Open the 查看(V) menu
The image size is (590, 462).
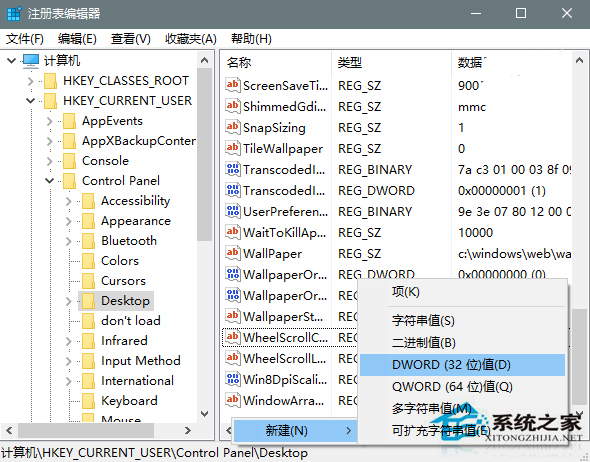point(131,39)
